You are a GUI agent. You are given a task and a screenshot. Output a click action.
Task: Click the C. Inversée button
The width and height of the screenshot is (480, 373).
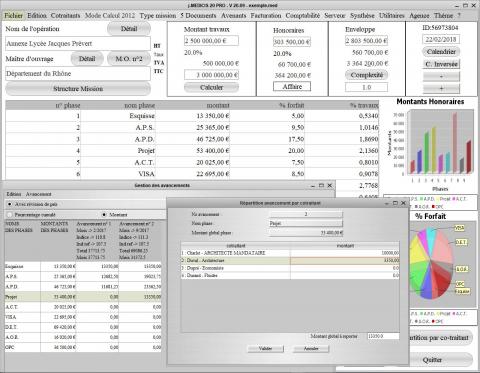pos(441,64)
